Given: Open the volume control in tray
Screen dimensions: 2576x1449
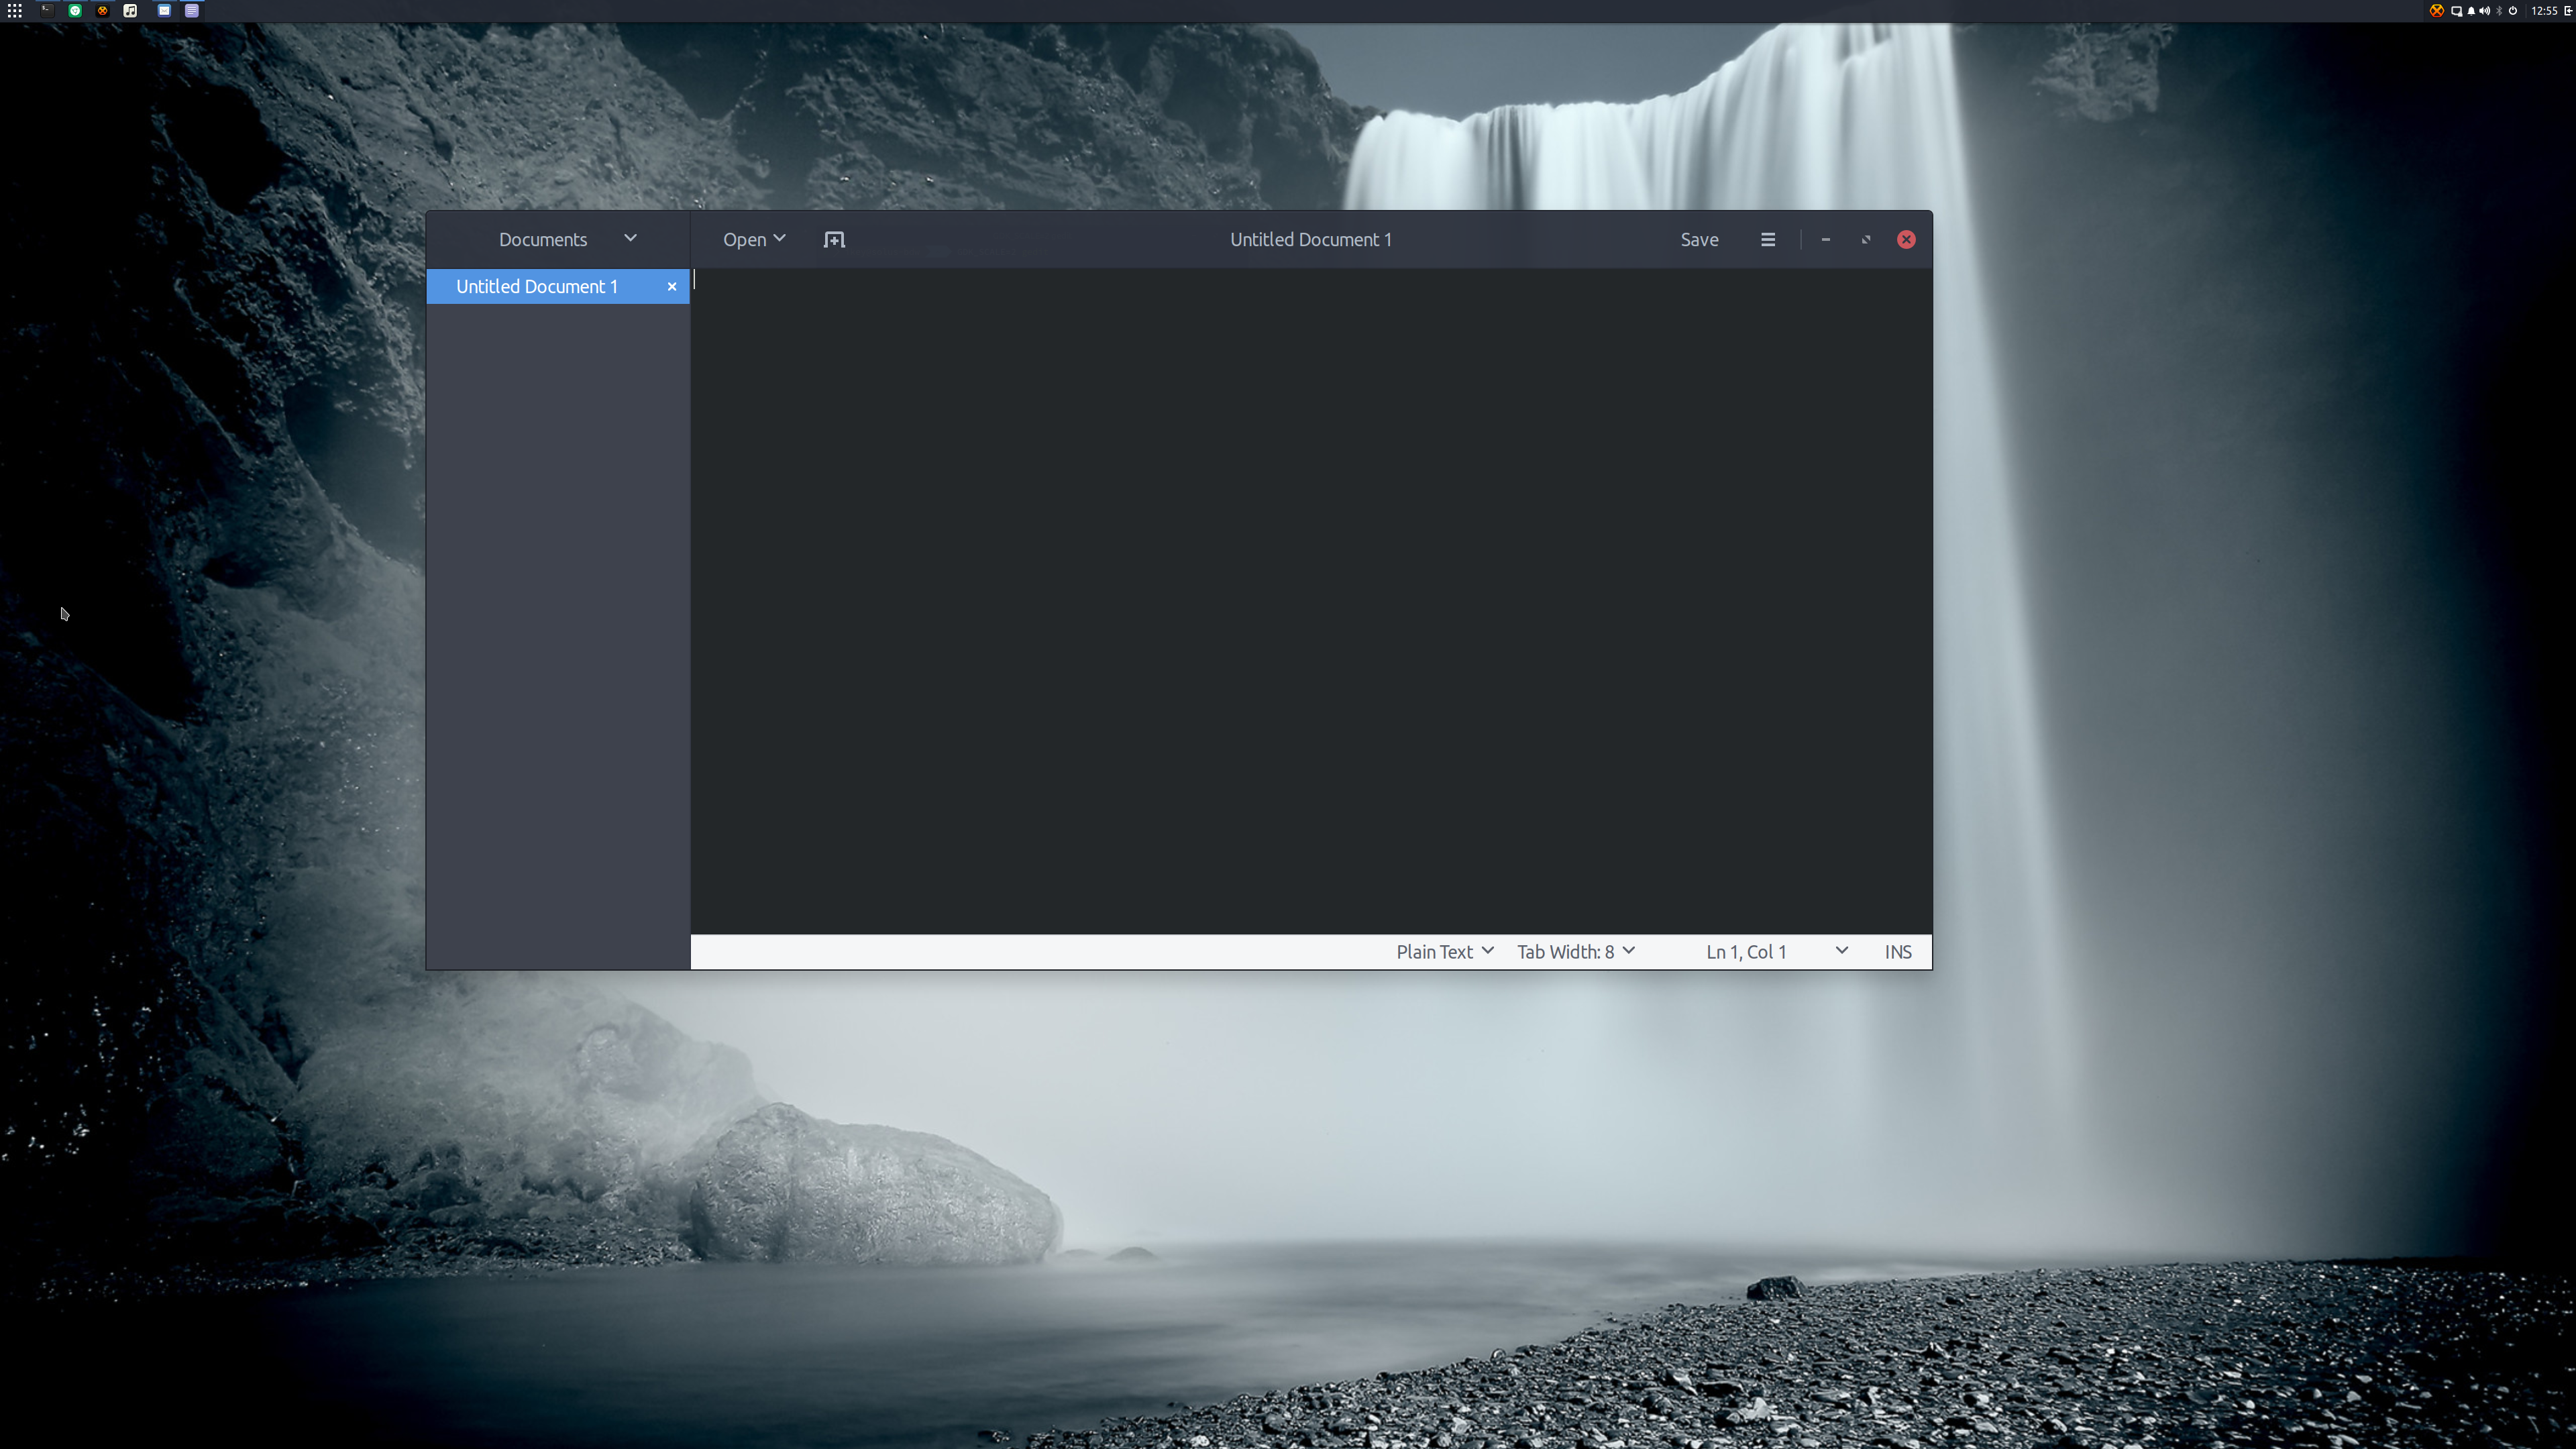Looking at the screenshot, I should (x=2485, y=11).
